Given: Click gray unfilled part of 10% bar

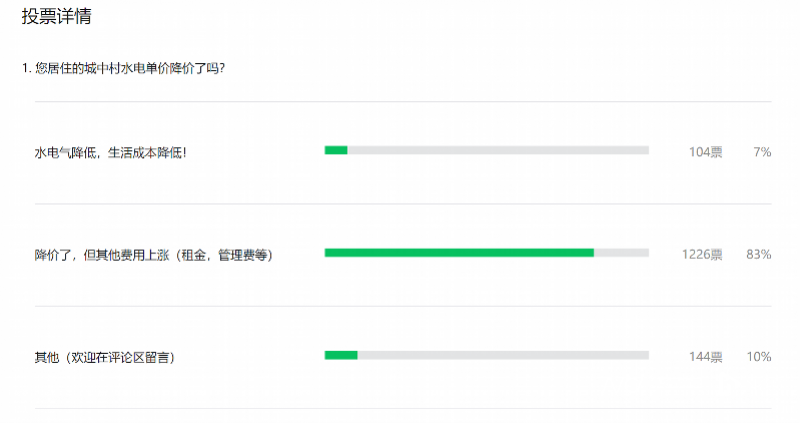Looking at the screenshot, I should click(x=503, y=355).
